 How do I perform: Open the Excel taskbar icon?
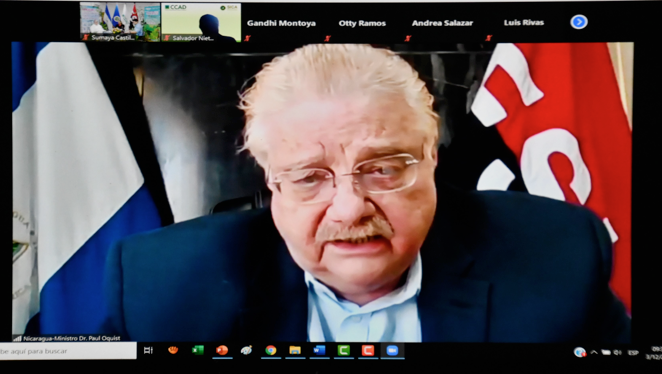coord(198,350)
